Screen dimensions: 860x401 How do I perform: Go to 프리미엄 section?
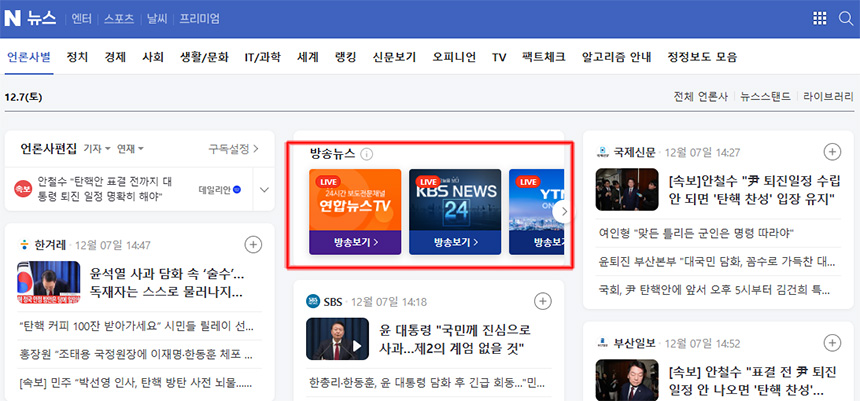coord(200,19)
